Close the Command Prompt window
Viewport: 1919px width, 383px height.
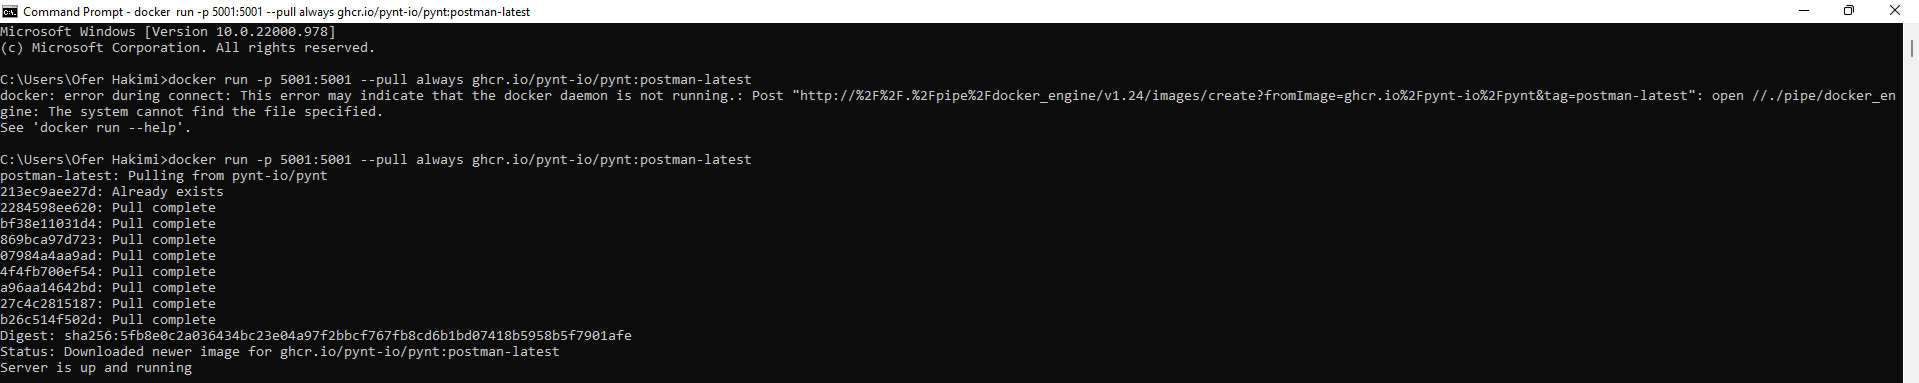click(x=1895, y=11)
